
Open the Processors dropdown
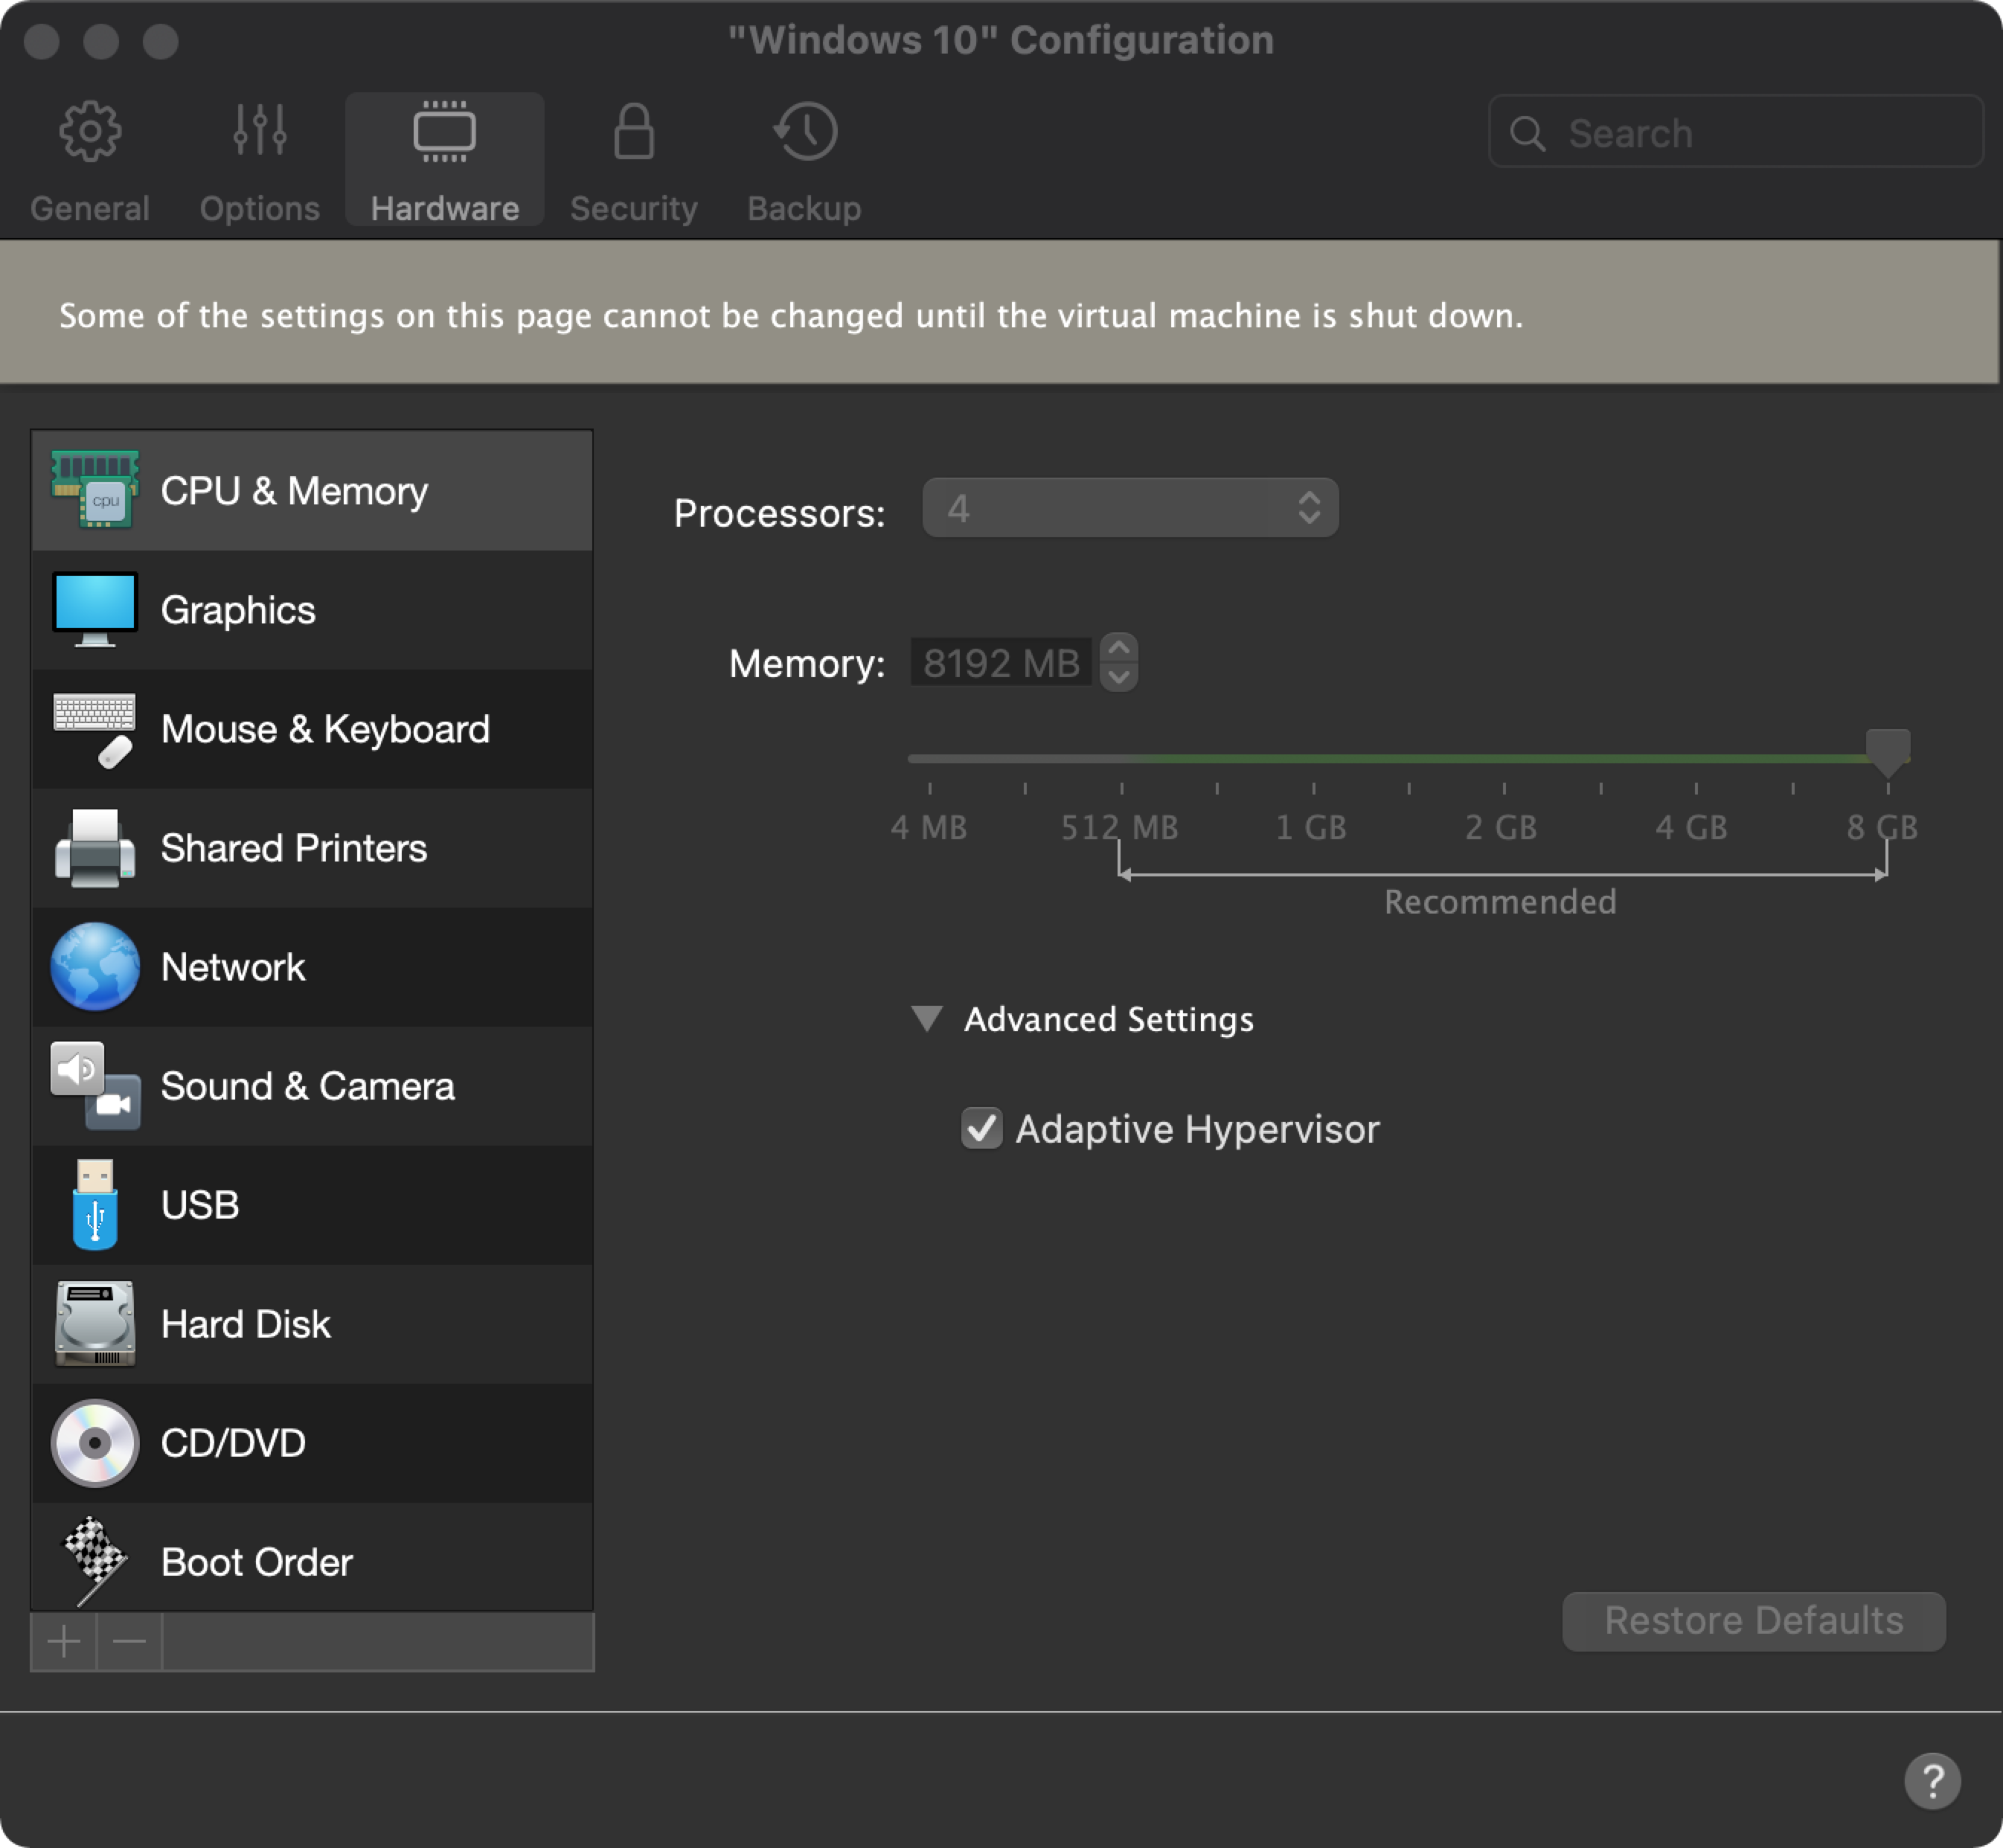click(x=1130, y=508)
